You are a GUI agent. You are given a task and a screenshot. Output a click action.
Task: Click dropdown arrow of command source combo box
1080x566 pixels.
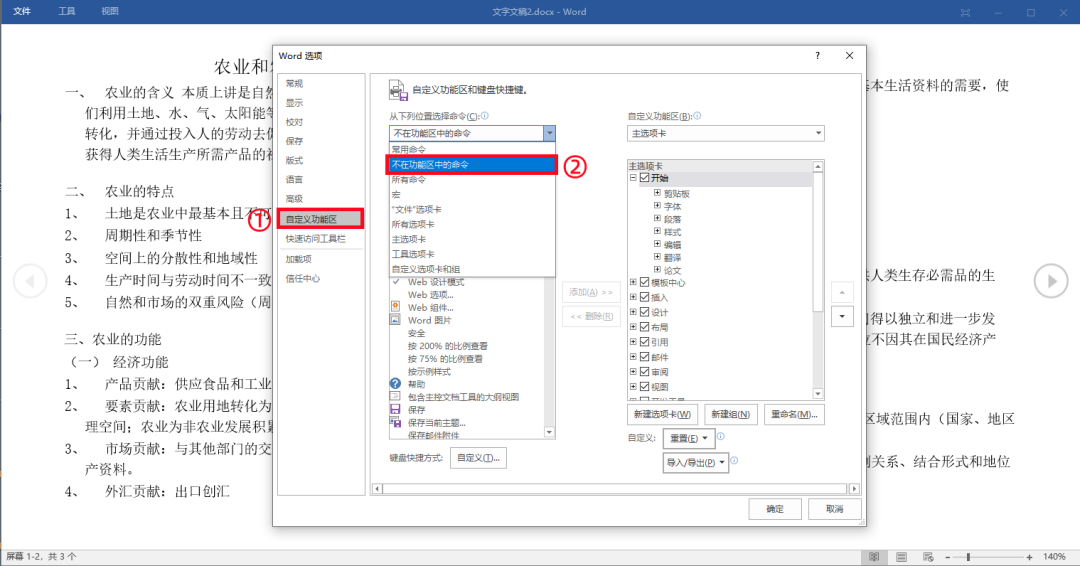(x=549, y=133)
